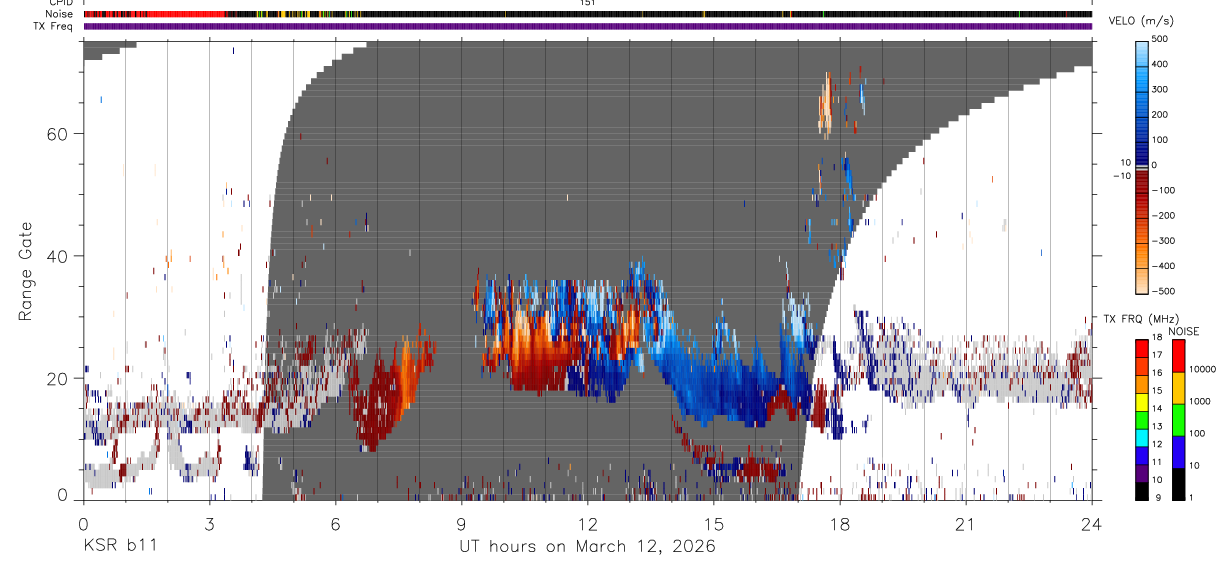Click the red NOISE swatch above 10000
The width and height of the screenshot is (1228, 567).
1180,356
